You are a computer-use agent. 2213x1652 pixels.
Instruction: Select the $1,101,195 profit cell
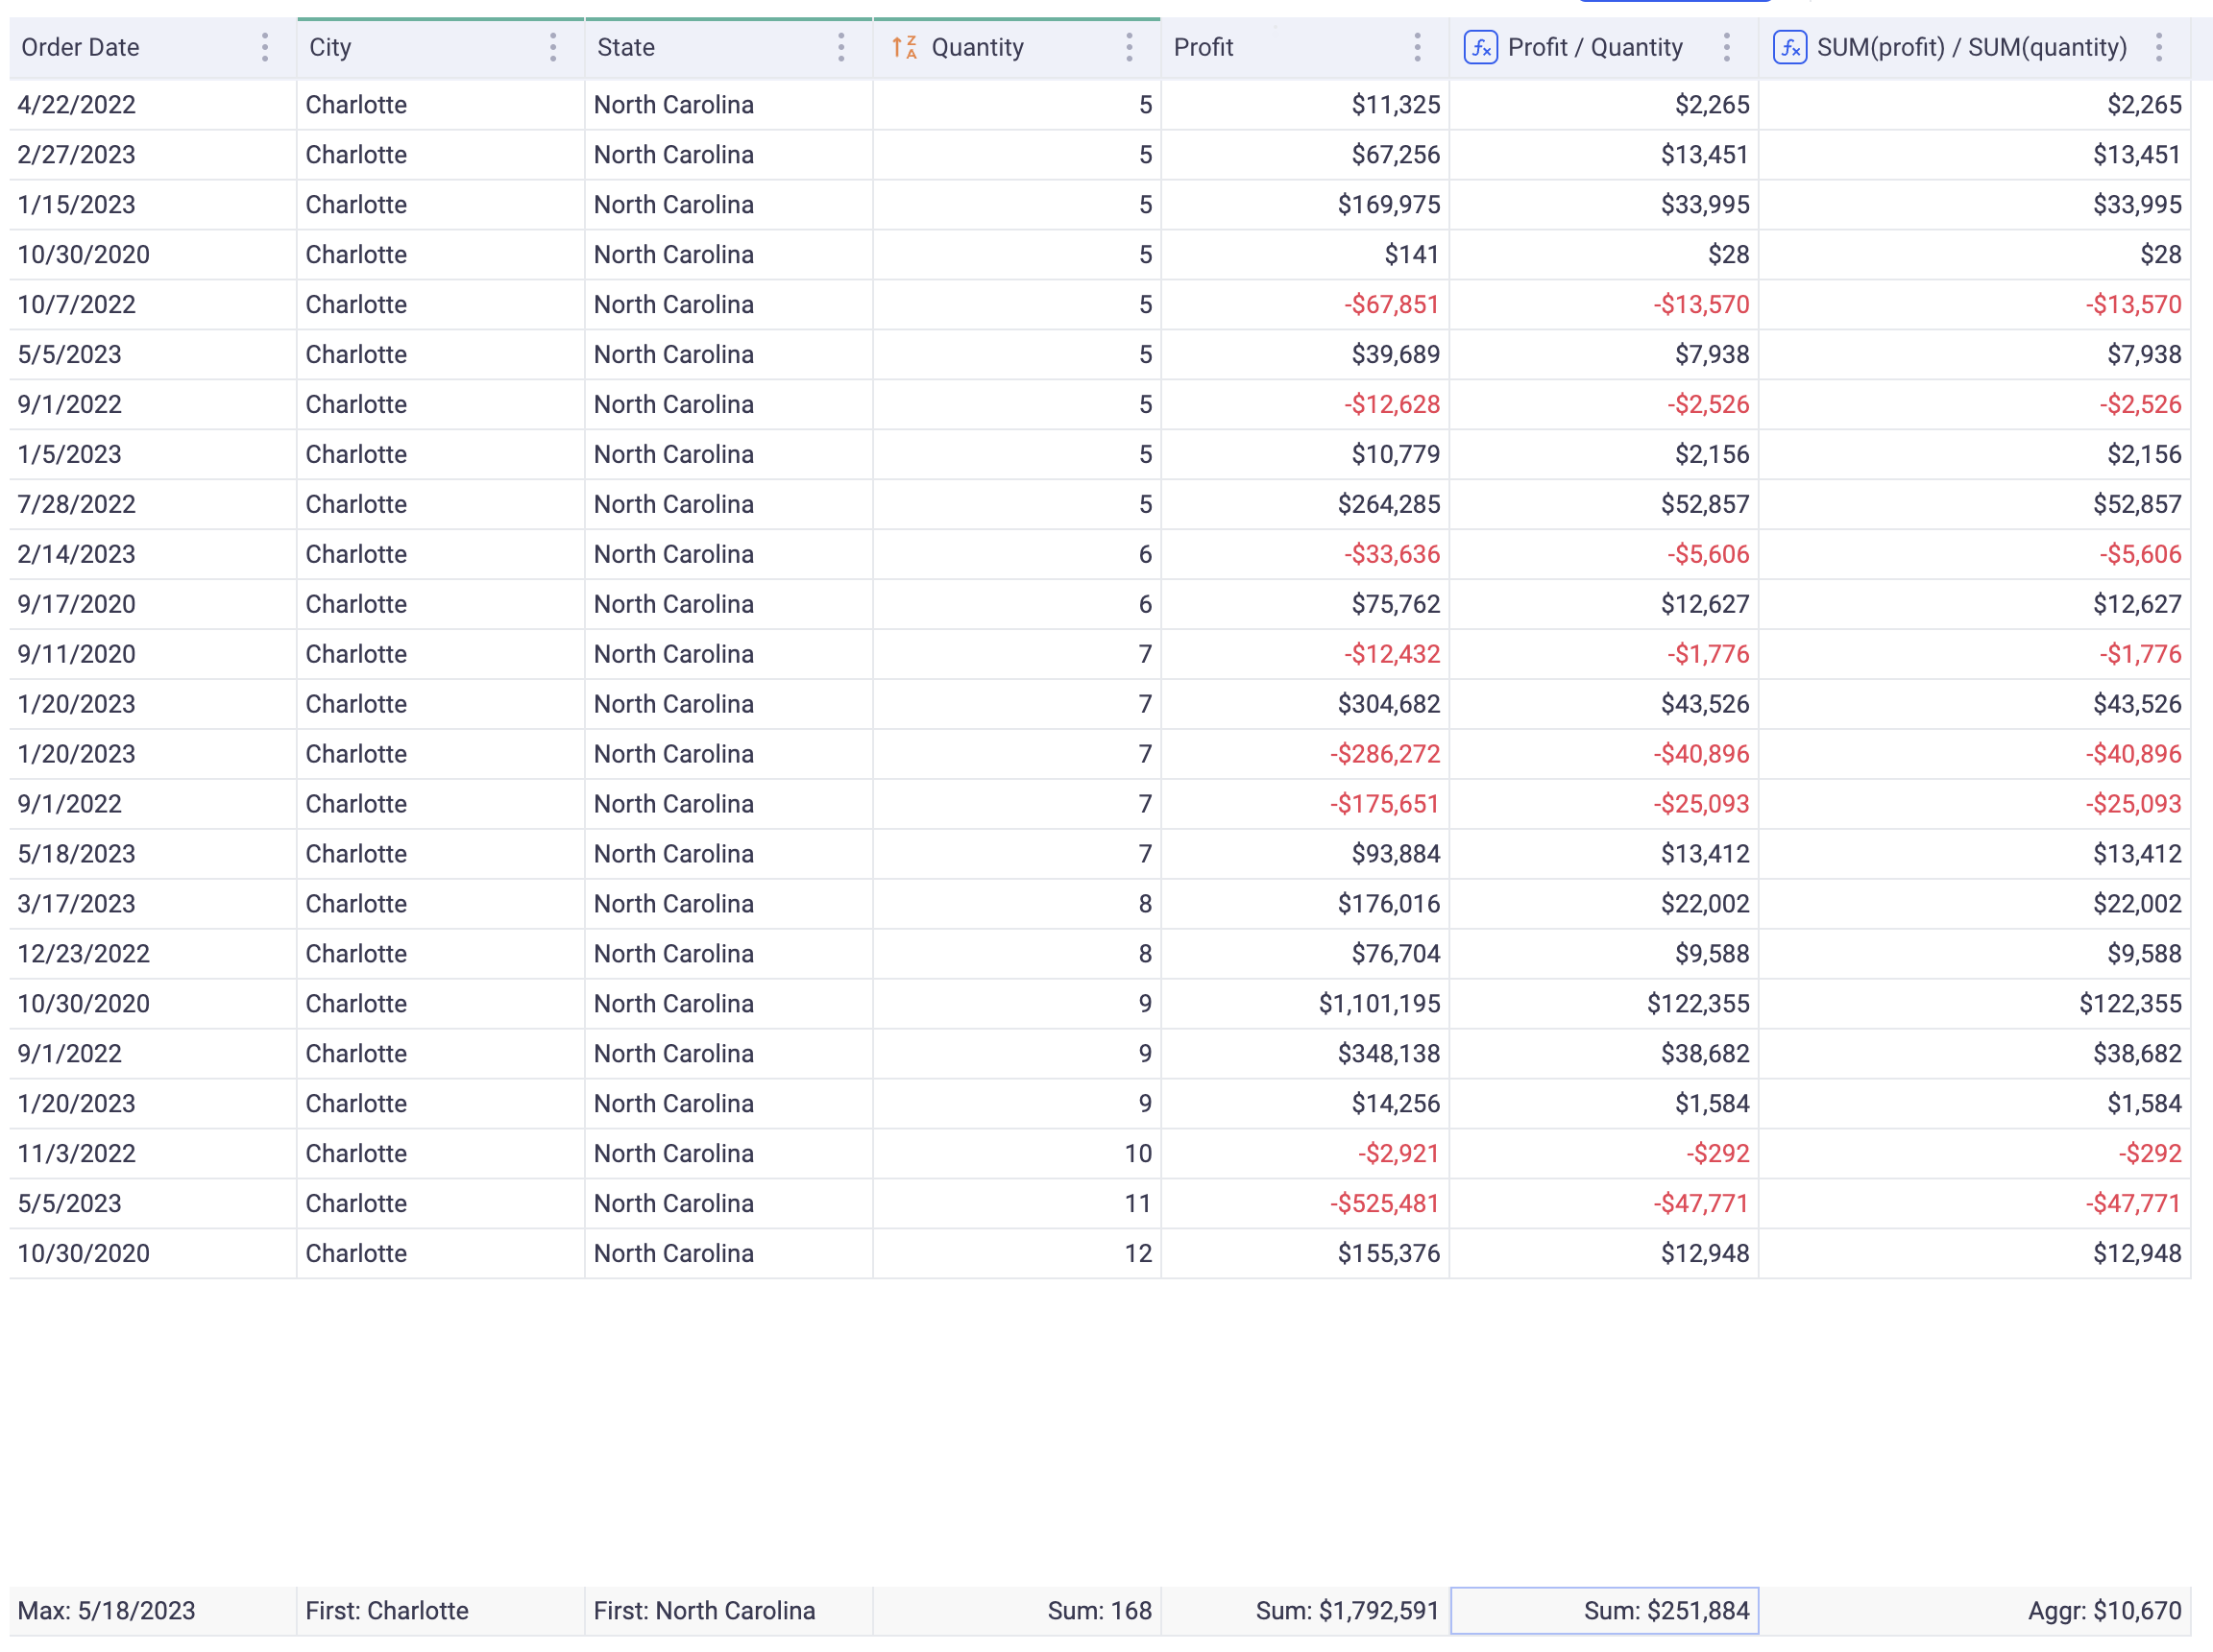pyautogui.click(x=1378, y=1003)
